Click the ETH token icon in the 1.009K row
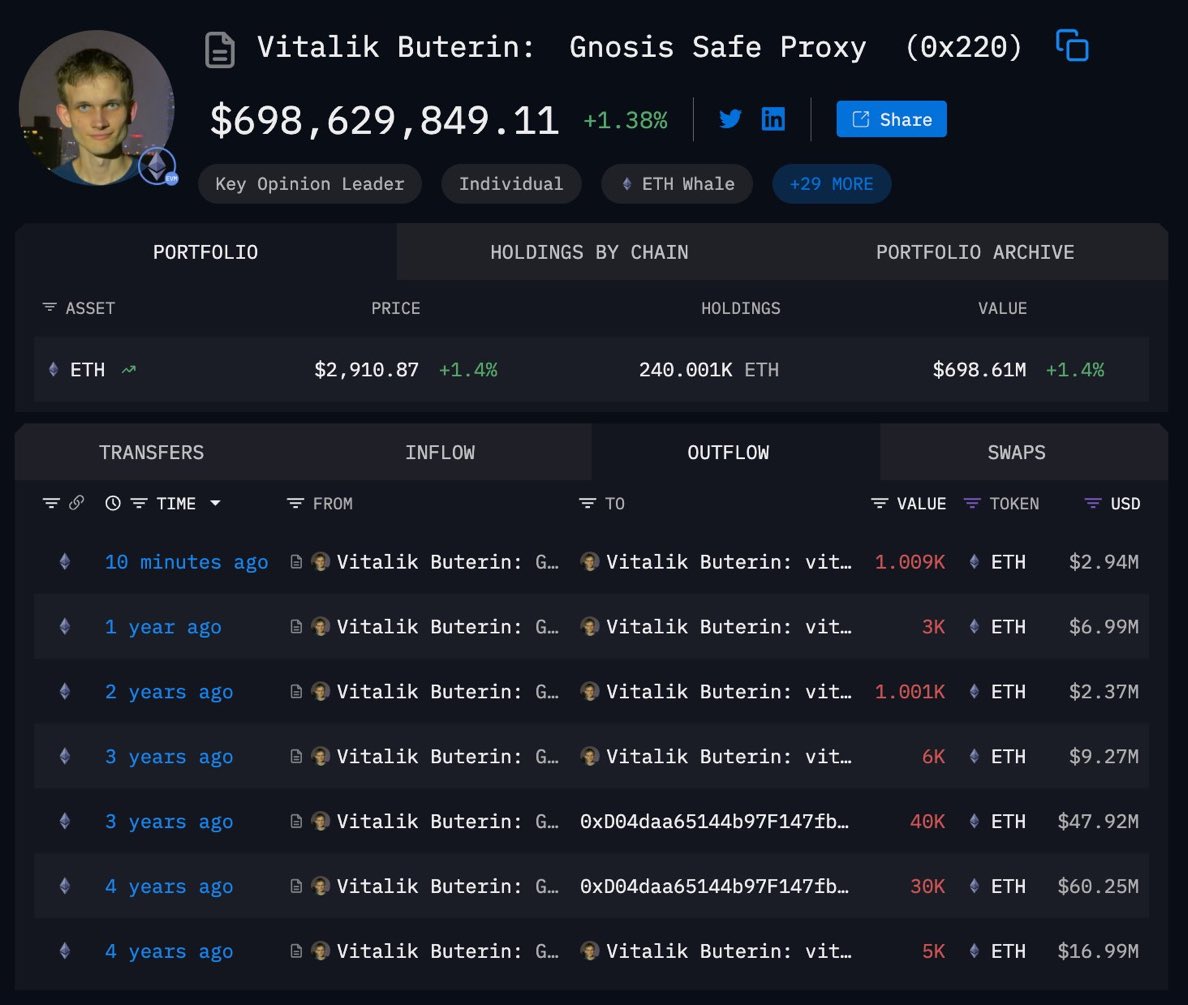The height and width of the screenshot is (1005, 1188). pyautogui.click(x=974, y=562)
